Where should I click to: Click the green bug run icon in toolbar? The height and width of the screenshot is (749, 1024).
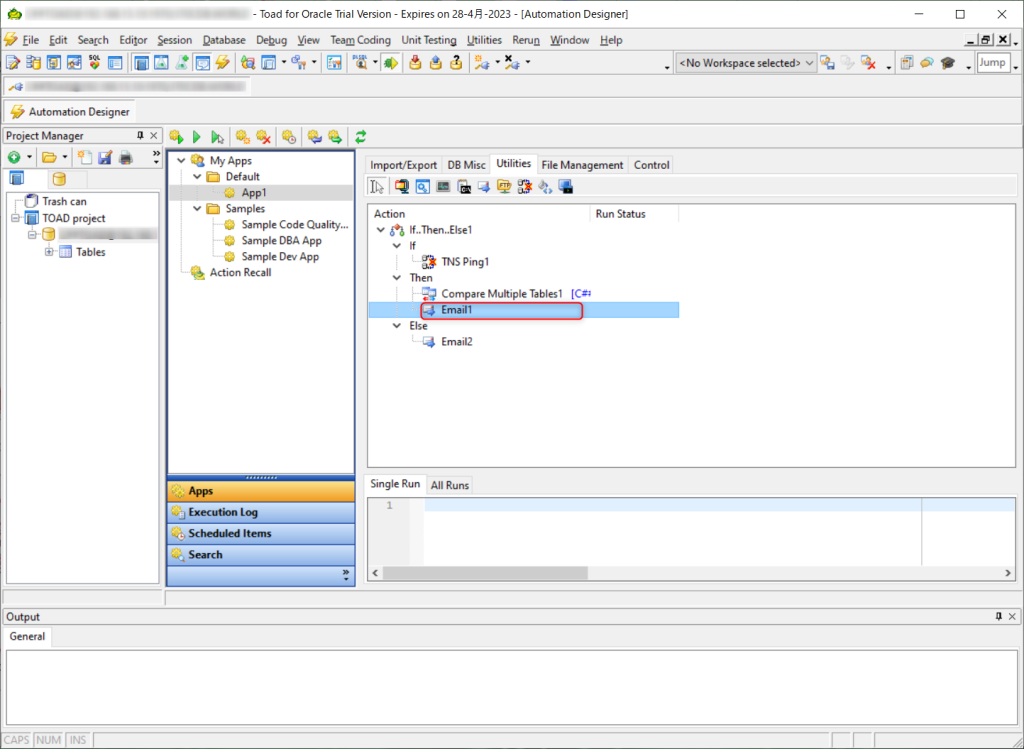pos(391,63)
